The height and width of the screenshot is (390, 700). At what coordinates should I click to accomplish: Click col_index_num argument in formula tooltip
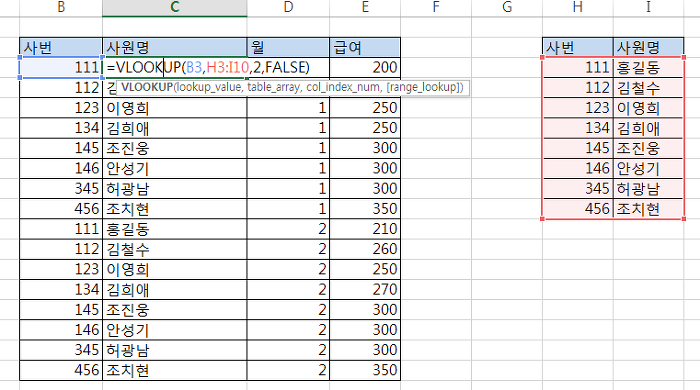click(344, 87)
